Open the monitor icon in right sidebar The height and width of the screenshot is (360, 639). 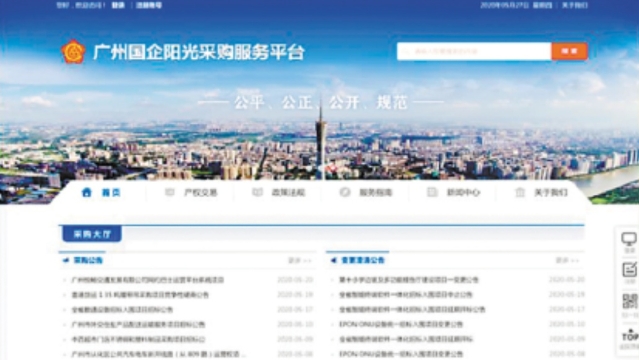pyautogui.click(x=629, y=239)
